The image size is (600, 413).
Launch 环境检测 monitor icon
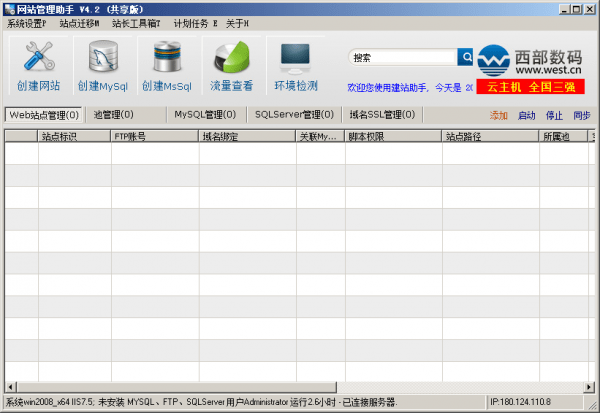click(x=296, y=58)
